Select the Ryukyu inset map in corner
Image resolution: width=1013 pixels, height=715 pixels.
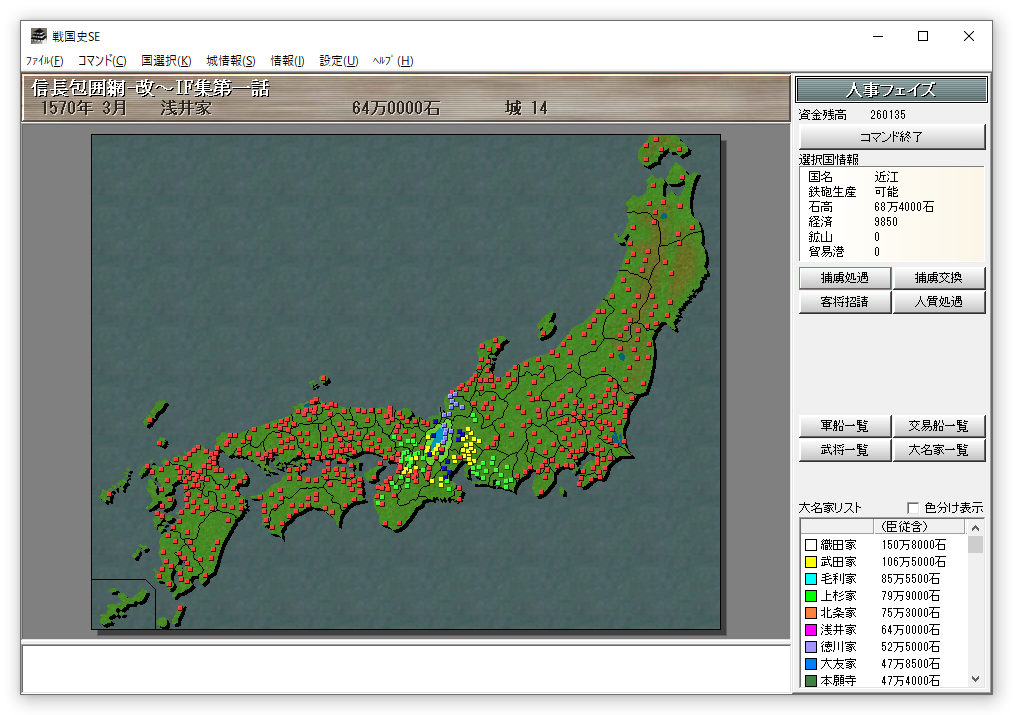tap(123, 603)
